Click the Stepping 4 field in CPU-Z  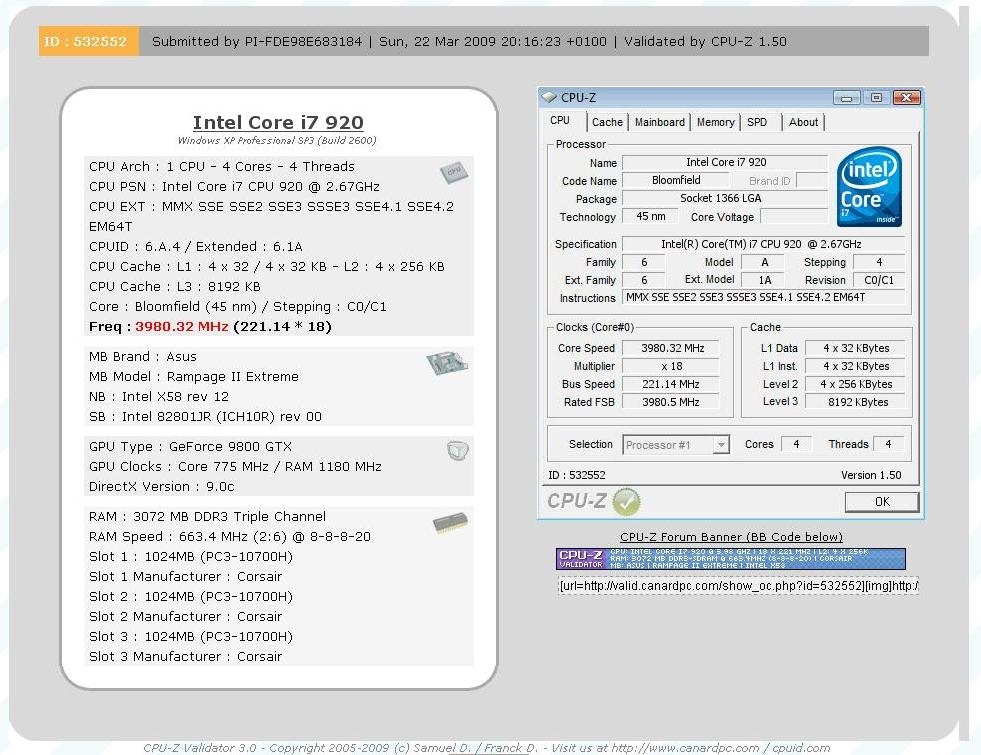pos(878,263)
